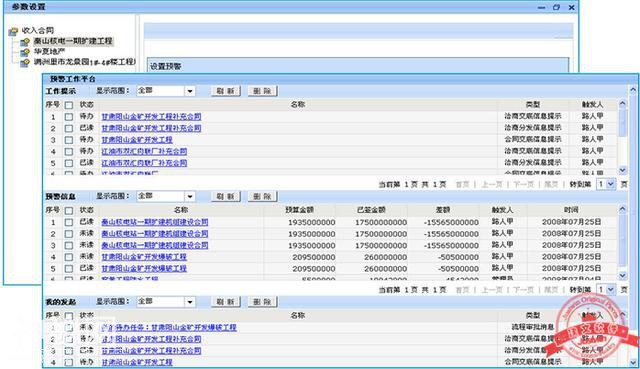
Task: Click the icon beside 调洲里市龙泉园 project
Action: coord(25,62)
